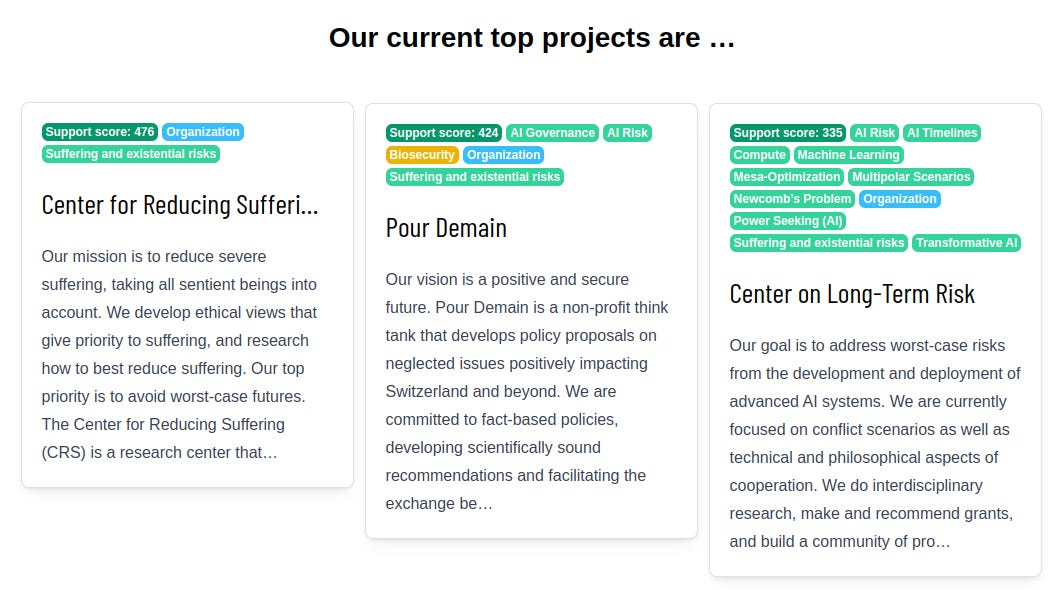Viewport: 1061px width, 590px height.
Task: Select the yellow Biosecurity tag
Action: click(422, 155)
